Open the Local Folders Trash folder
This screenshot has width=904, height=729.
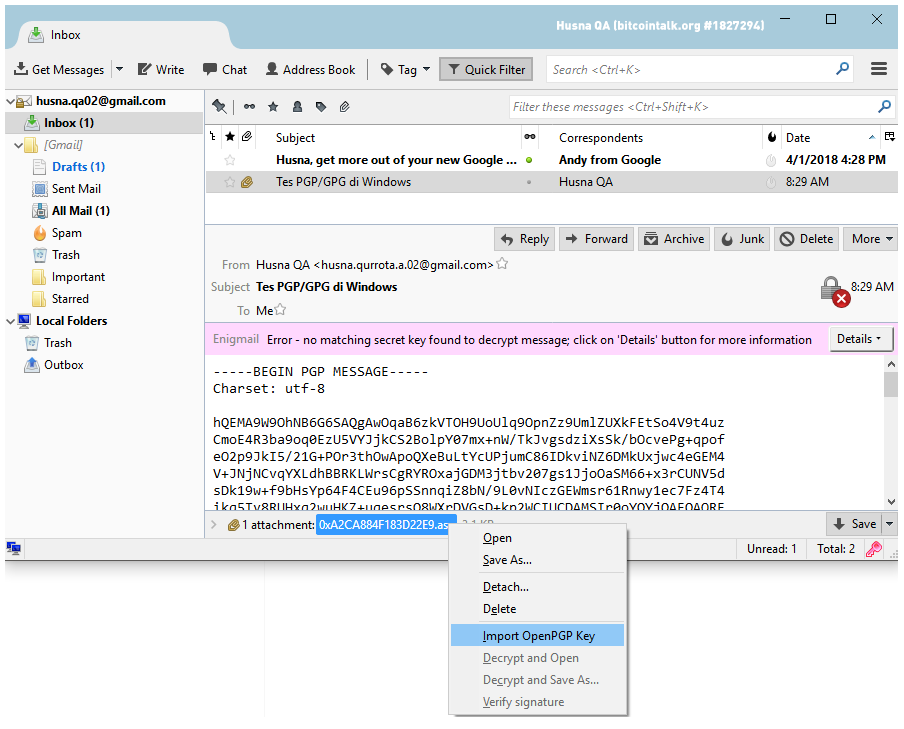[x=58, y=343]
